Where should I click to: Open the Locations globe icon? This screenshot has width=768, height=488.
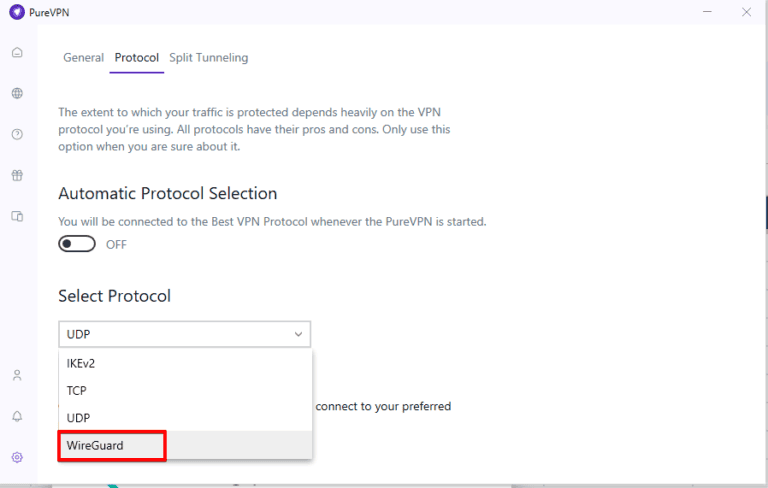click(17, 93)
